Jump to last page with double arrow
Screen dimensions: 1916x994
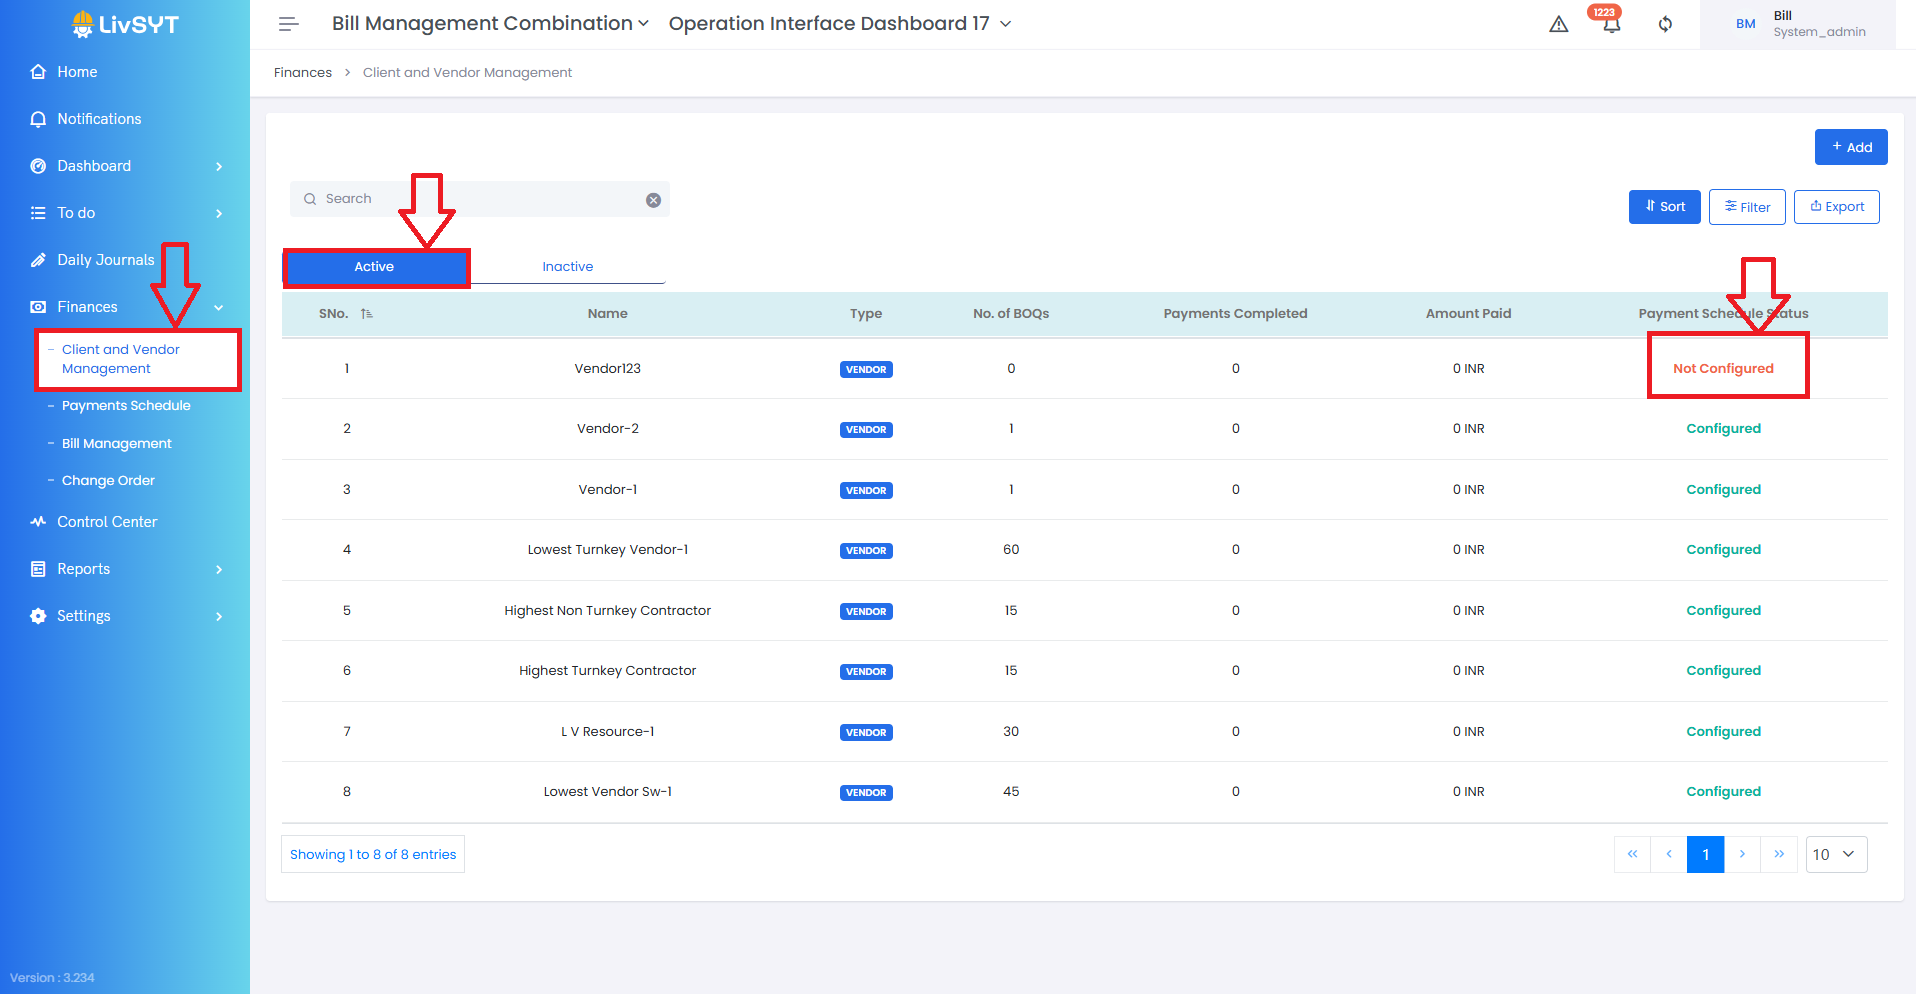point(1779,854)
